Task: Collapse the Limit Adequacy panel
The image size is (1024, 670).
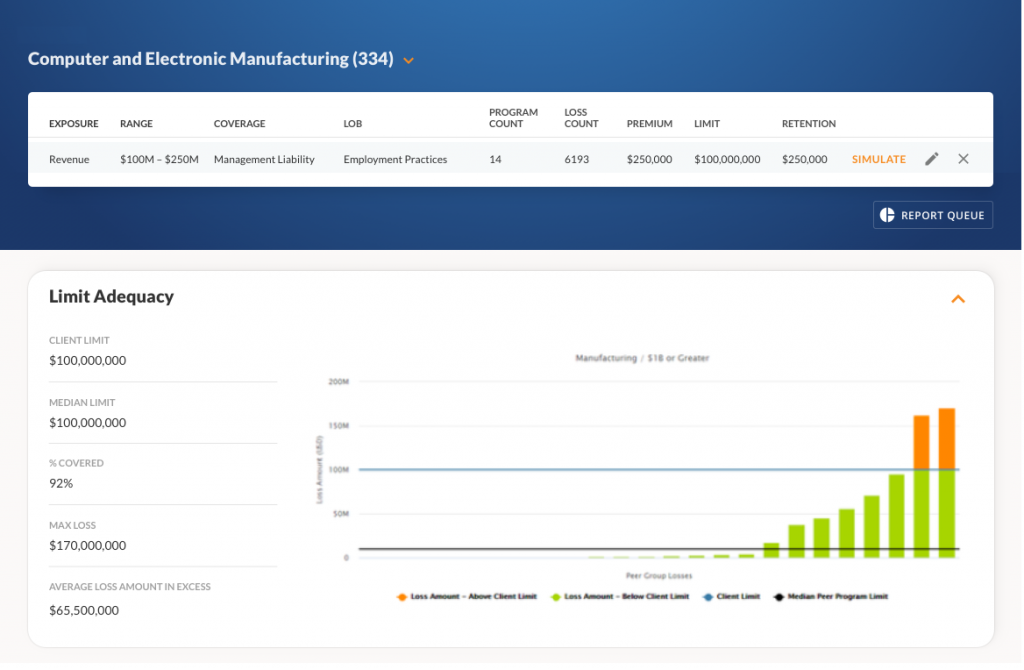Action: [958, 298]
